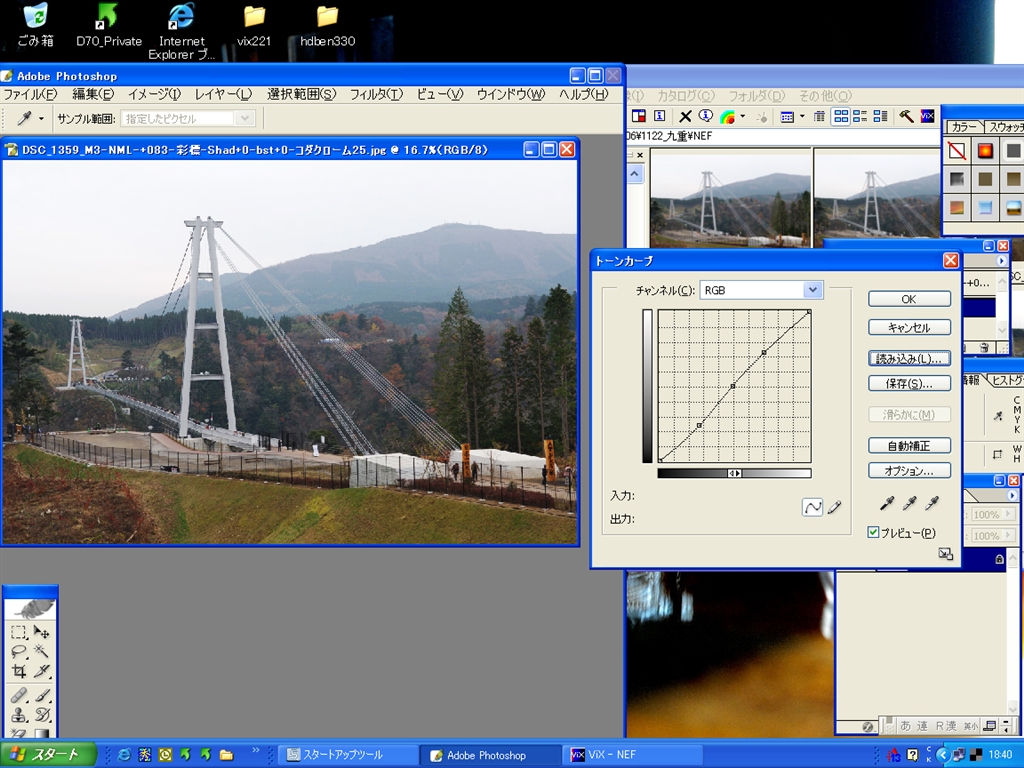Uncheck the プレビュー checkbox
The height and width of the screenshot is (768, 1024).
pos(873,533)
